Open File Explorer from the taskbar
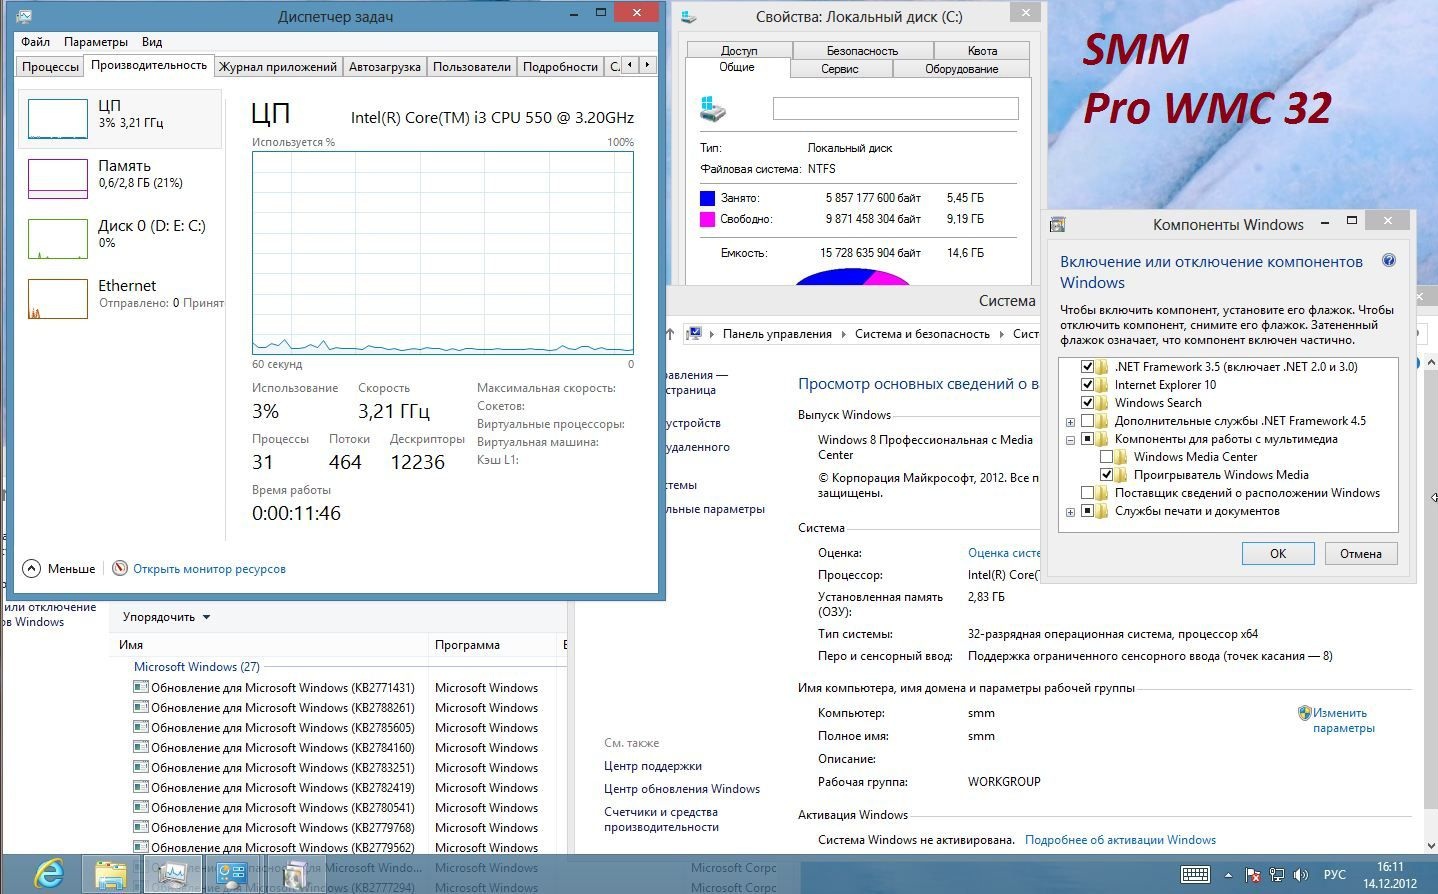Image resolution: width=1438 pixels, height=894 pixels. click(x=111, y=874)
